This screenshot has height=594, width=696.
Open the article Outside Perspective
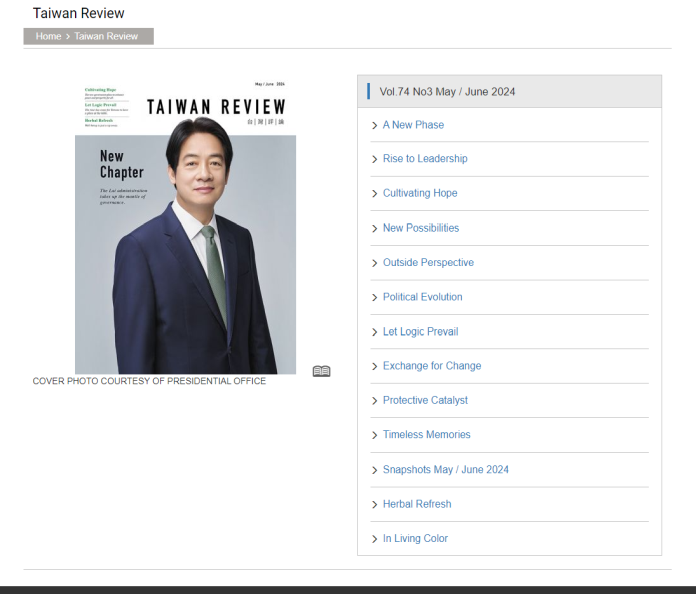(x=428, y=262)
